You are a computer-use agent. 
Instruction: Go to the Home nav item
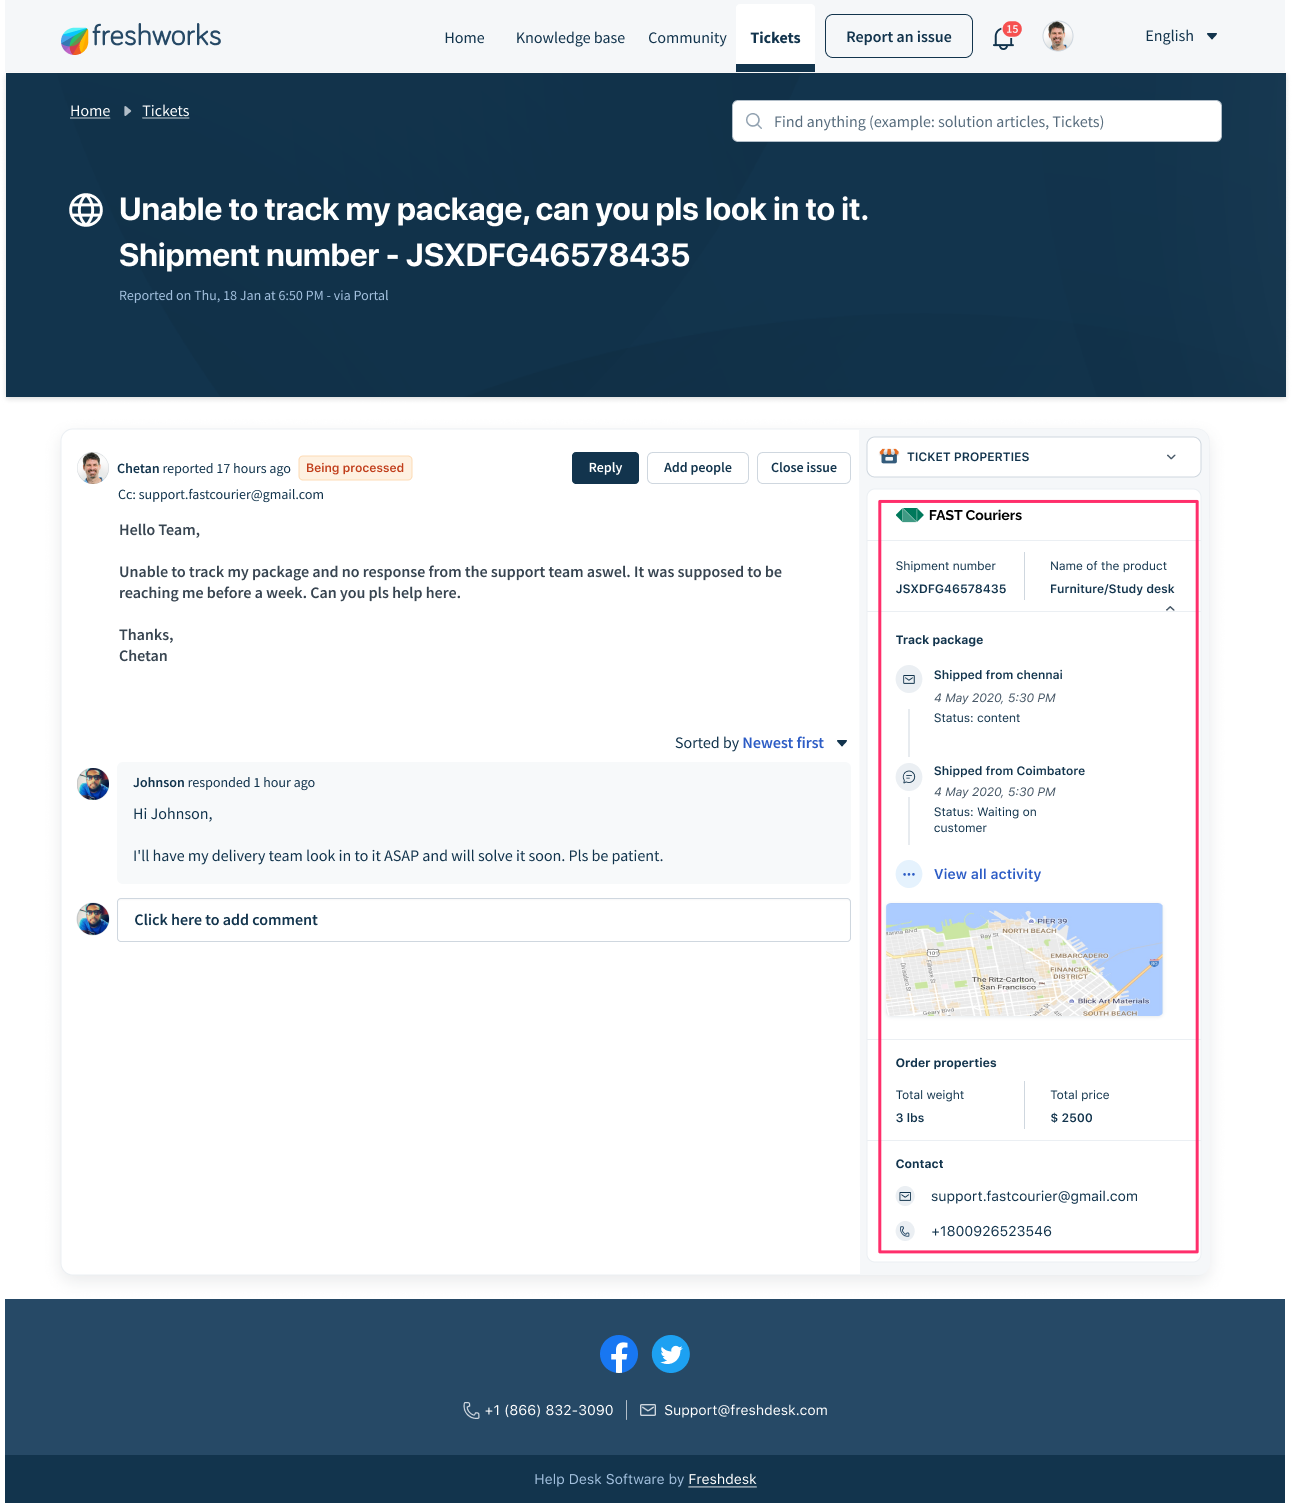pos(464,38)
